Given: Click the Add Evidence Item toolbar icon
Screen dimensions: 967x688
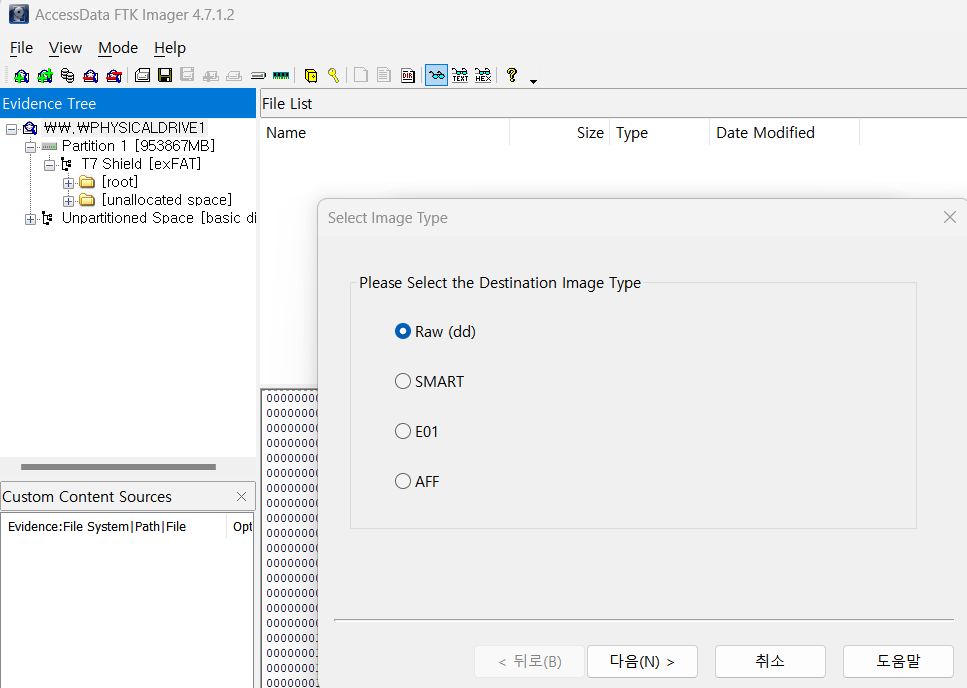Looking at the screenshot, I should tap(22, 76).
